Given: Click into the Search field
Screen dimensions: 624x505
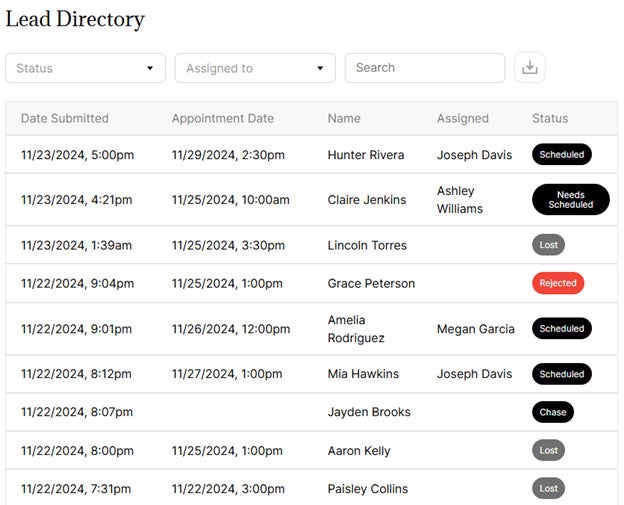Looking at the screenshot, I should [425, 68].
